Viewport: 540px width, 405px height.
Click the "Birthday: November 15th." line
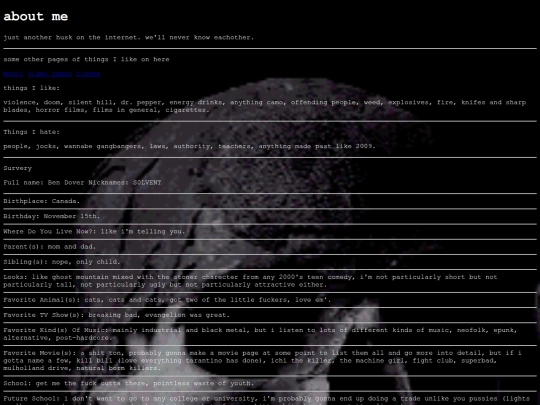point(52,216)
